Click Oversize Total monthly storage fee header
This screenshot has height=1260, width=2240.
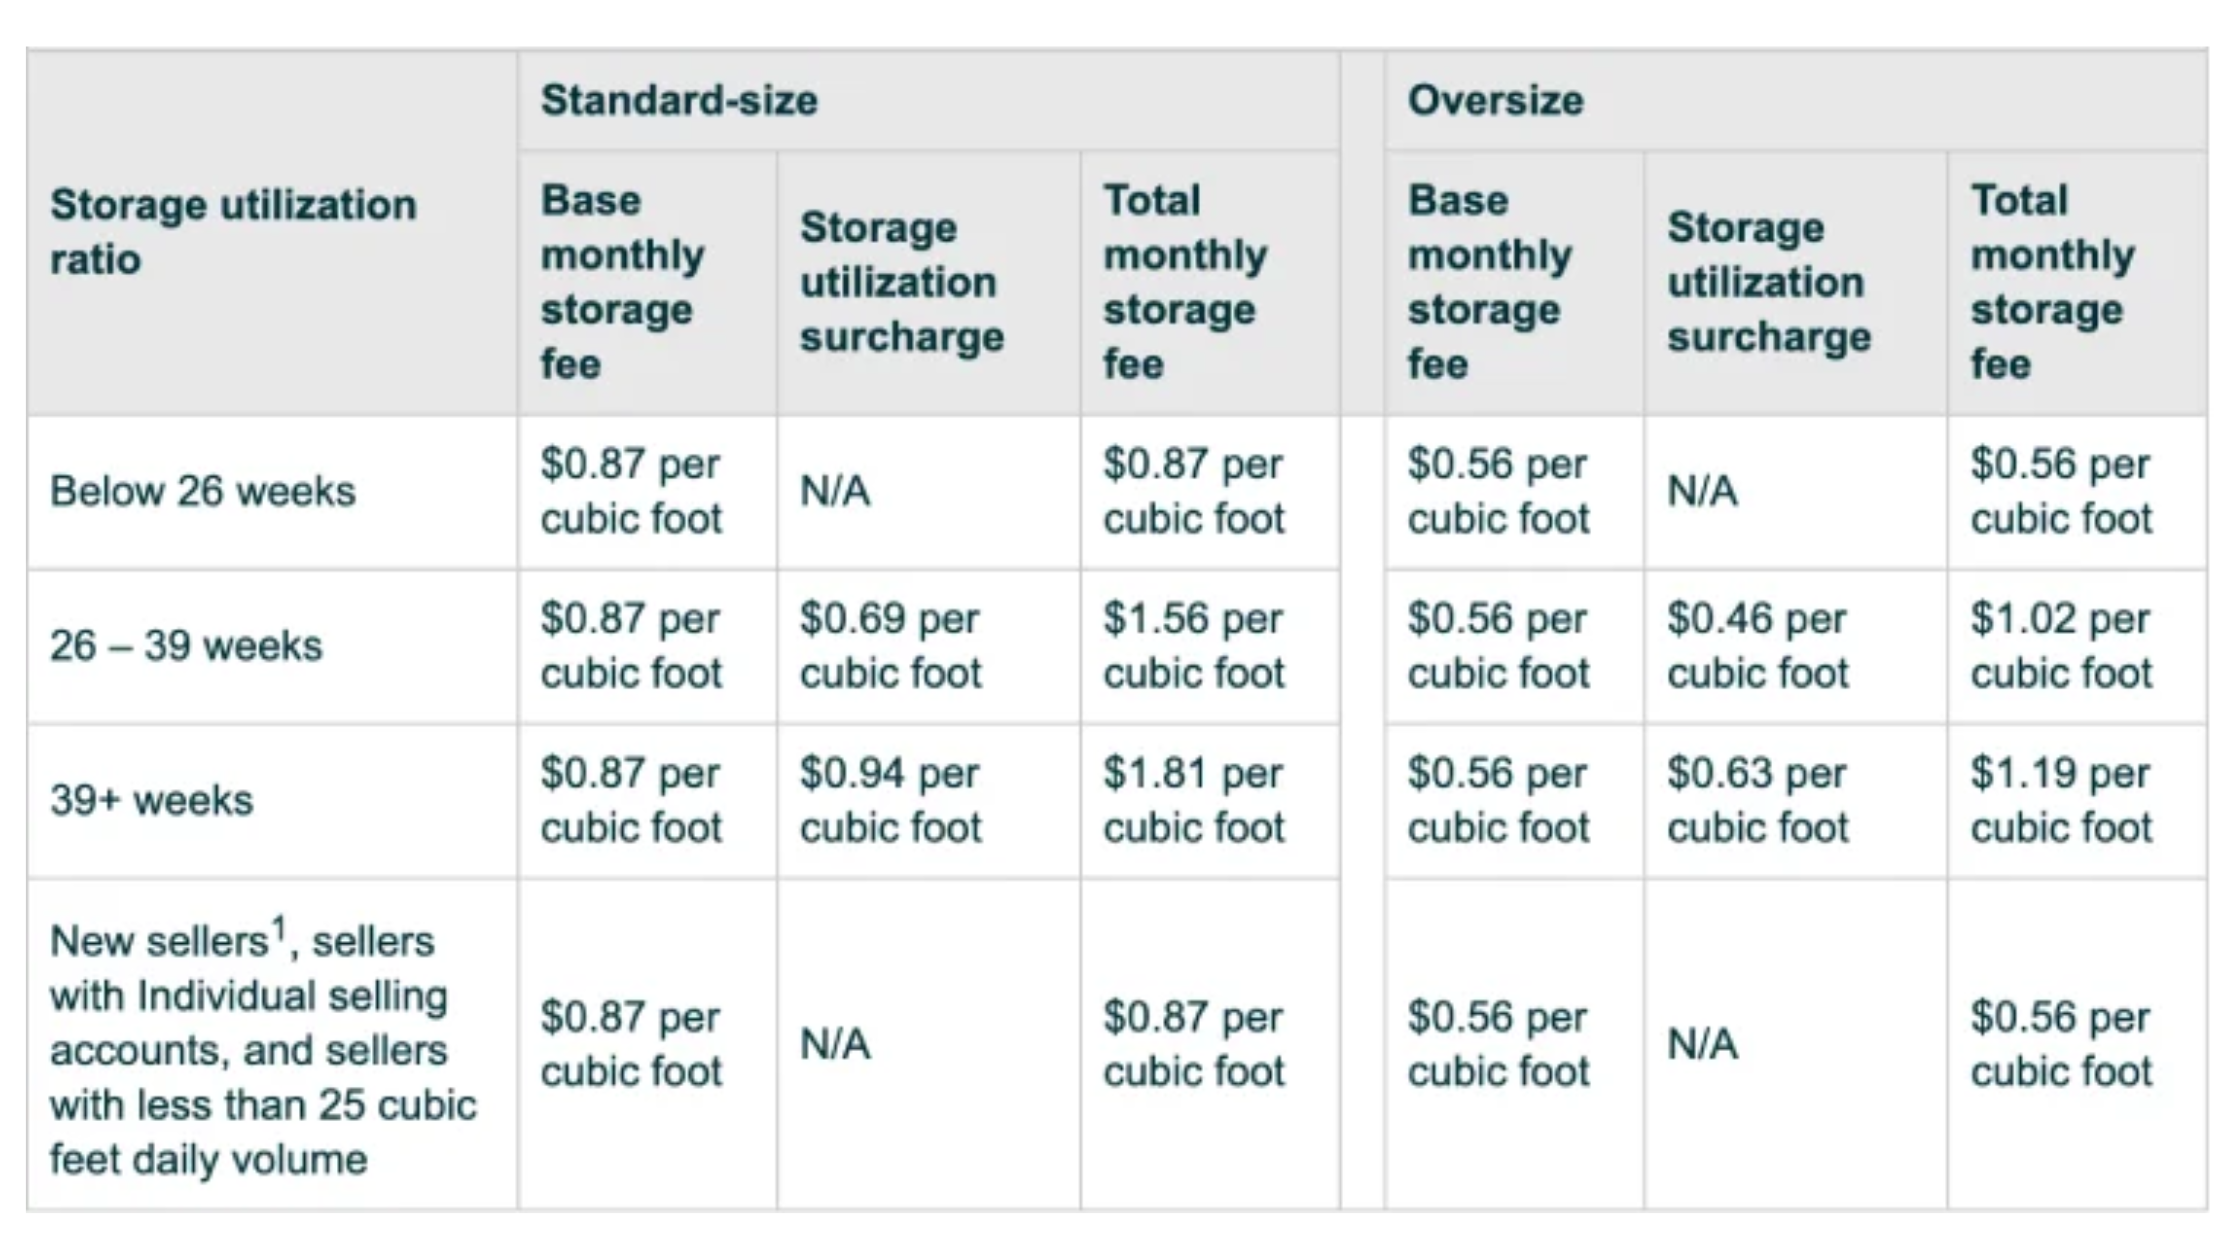[2052, 283]
